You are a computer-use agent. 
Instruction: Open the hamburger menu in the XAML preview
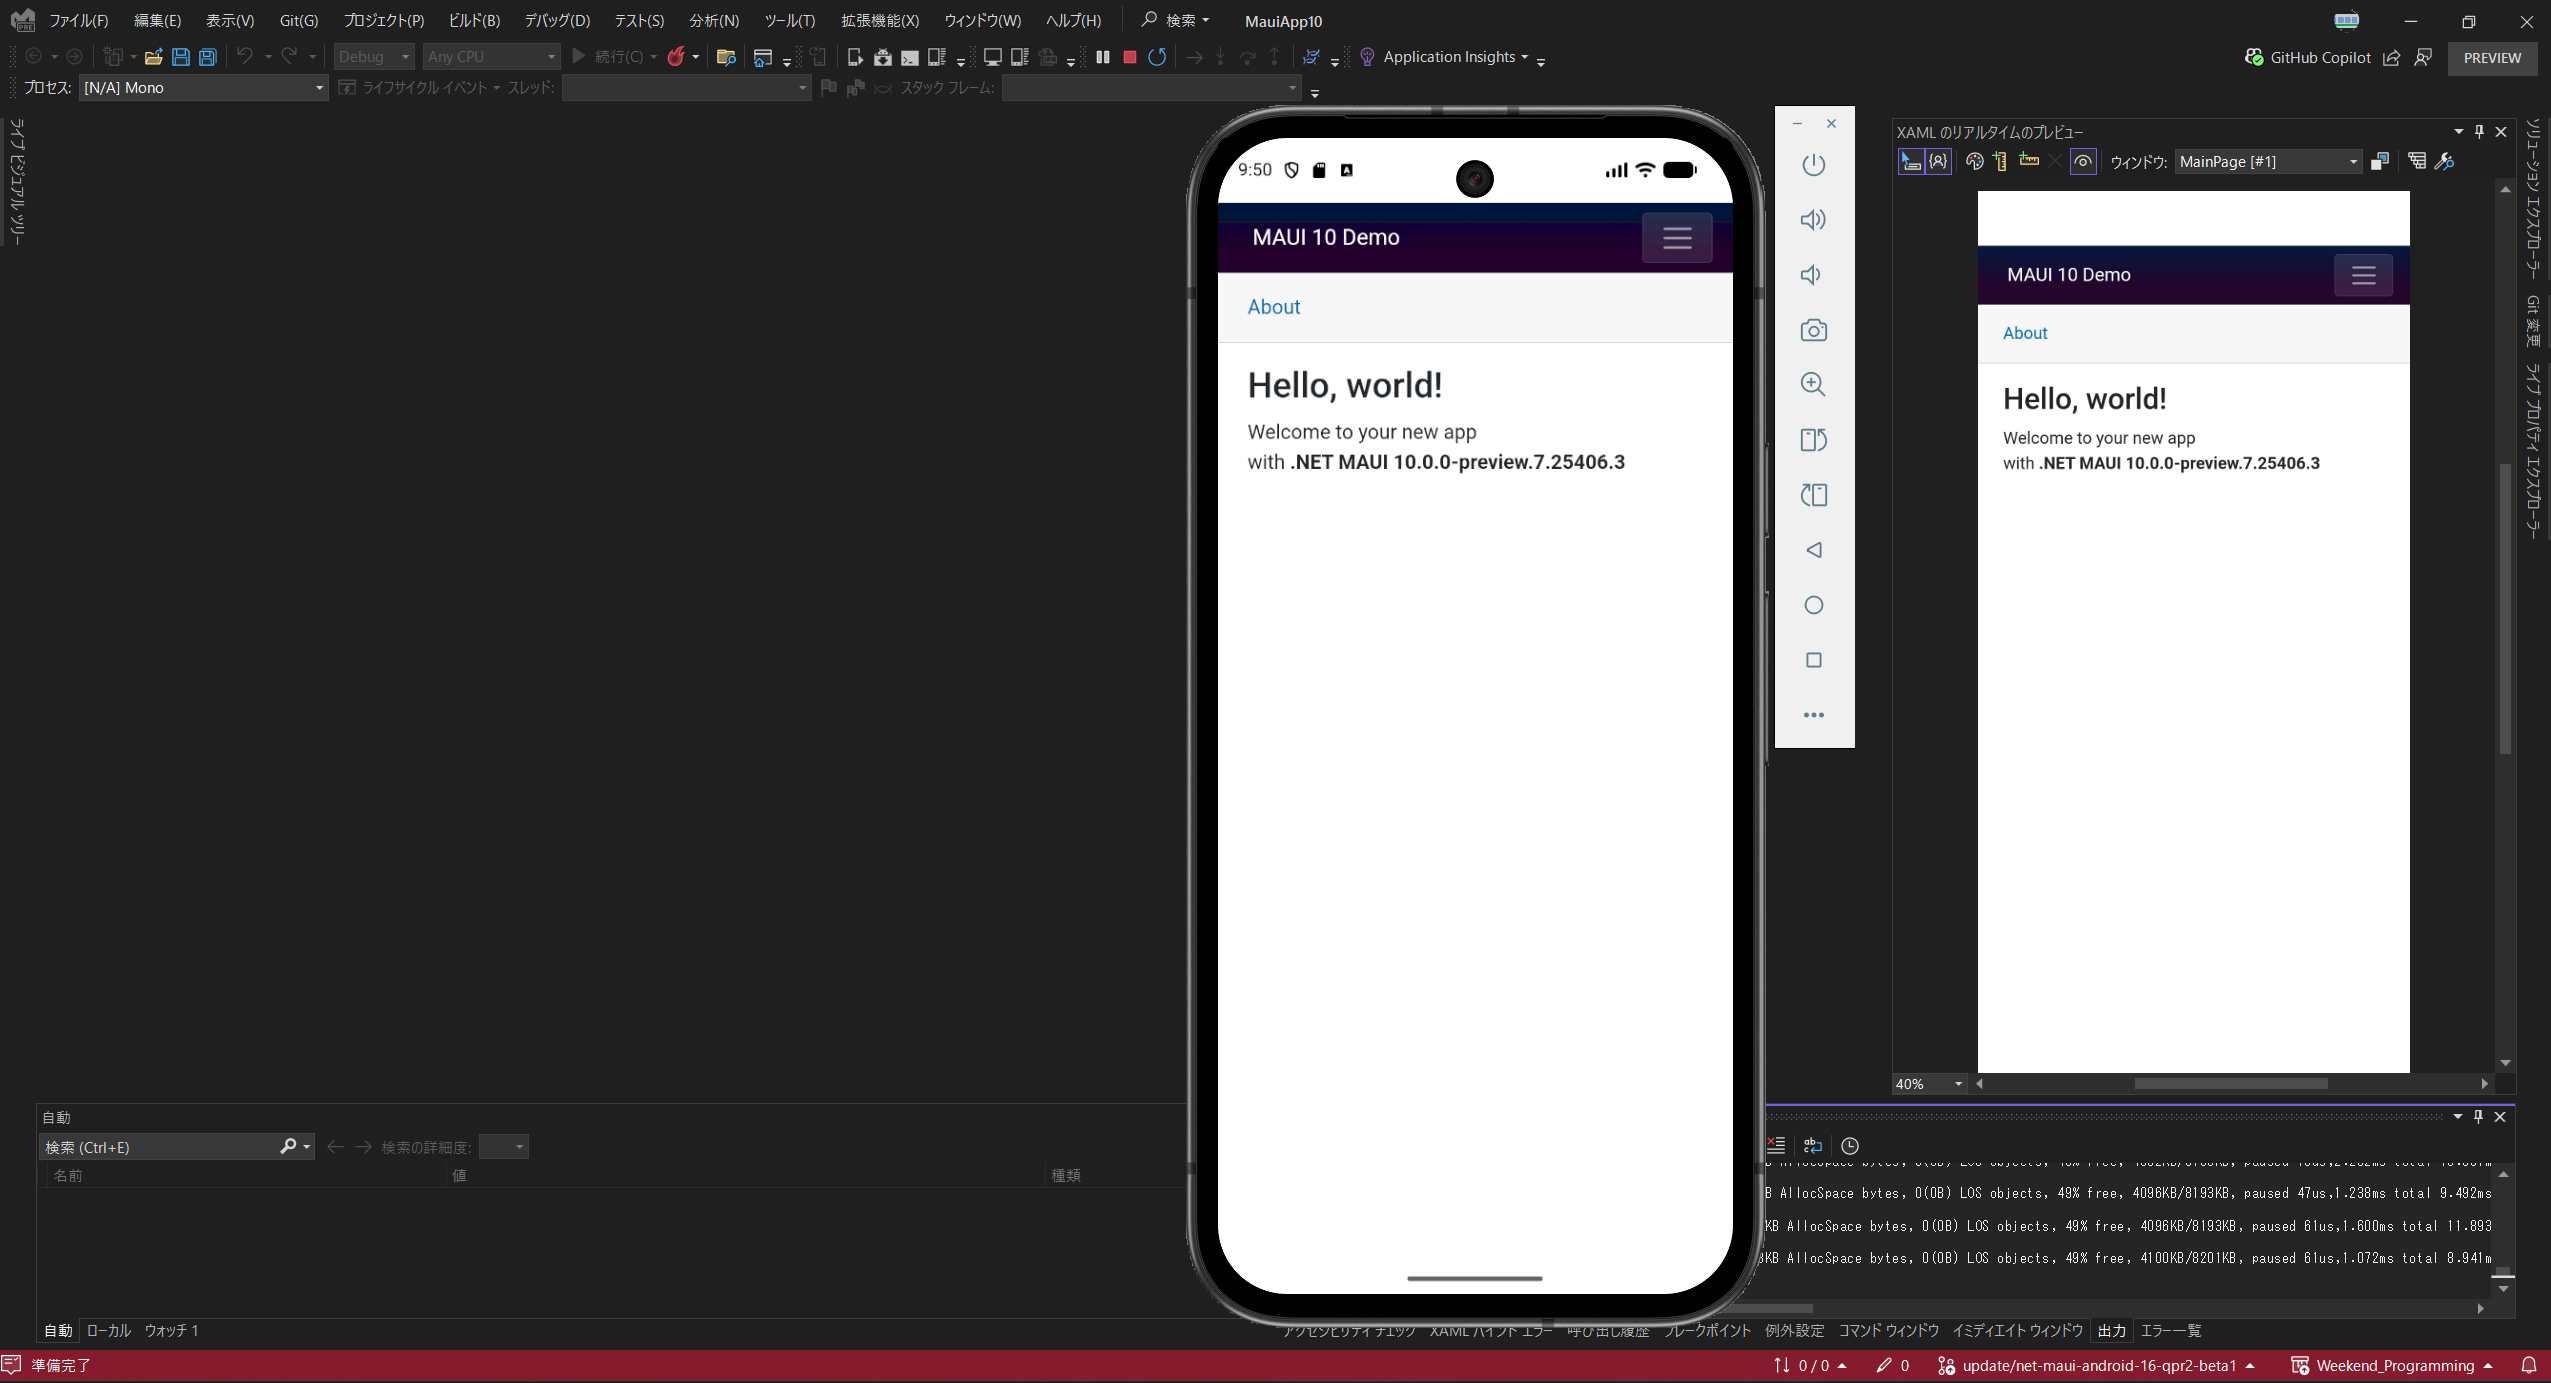click(2363, 275)
